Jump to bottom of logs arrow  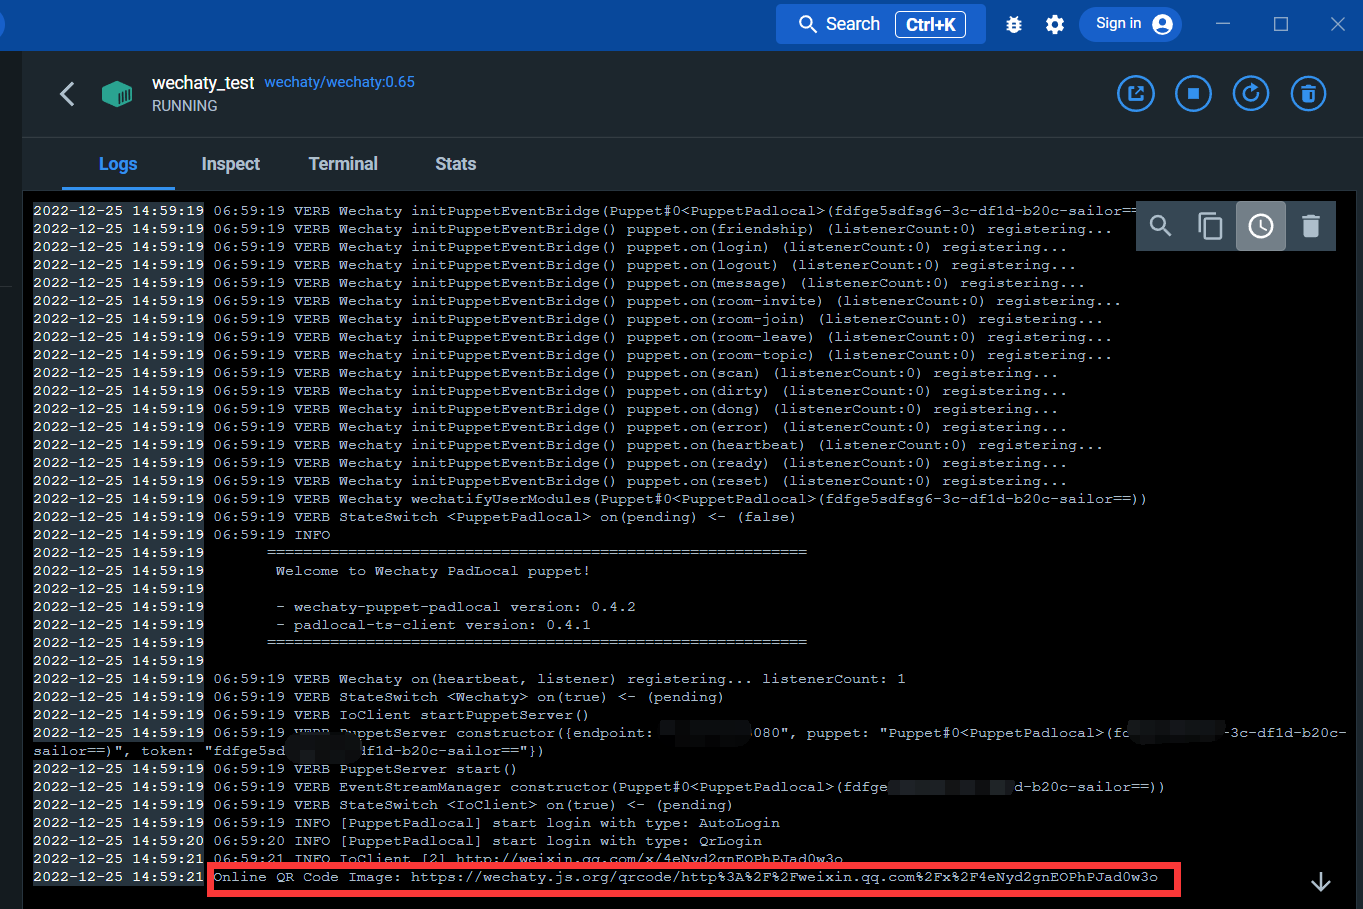[x=1321, y=881]
